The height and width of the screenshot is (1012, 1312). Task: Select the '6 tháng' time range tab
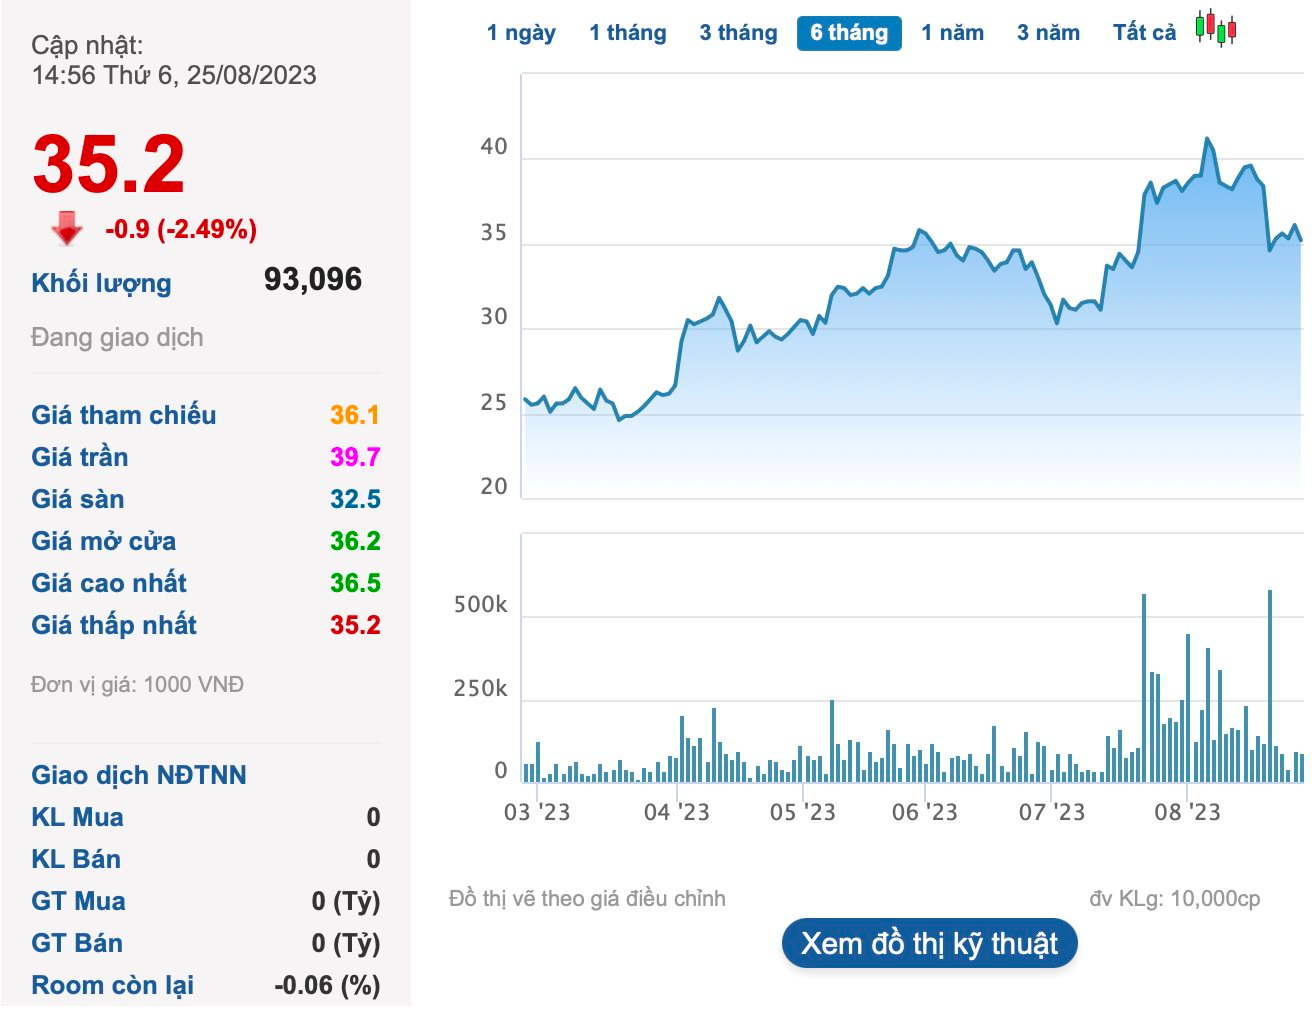tap(849, 33)
